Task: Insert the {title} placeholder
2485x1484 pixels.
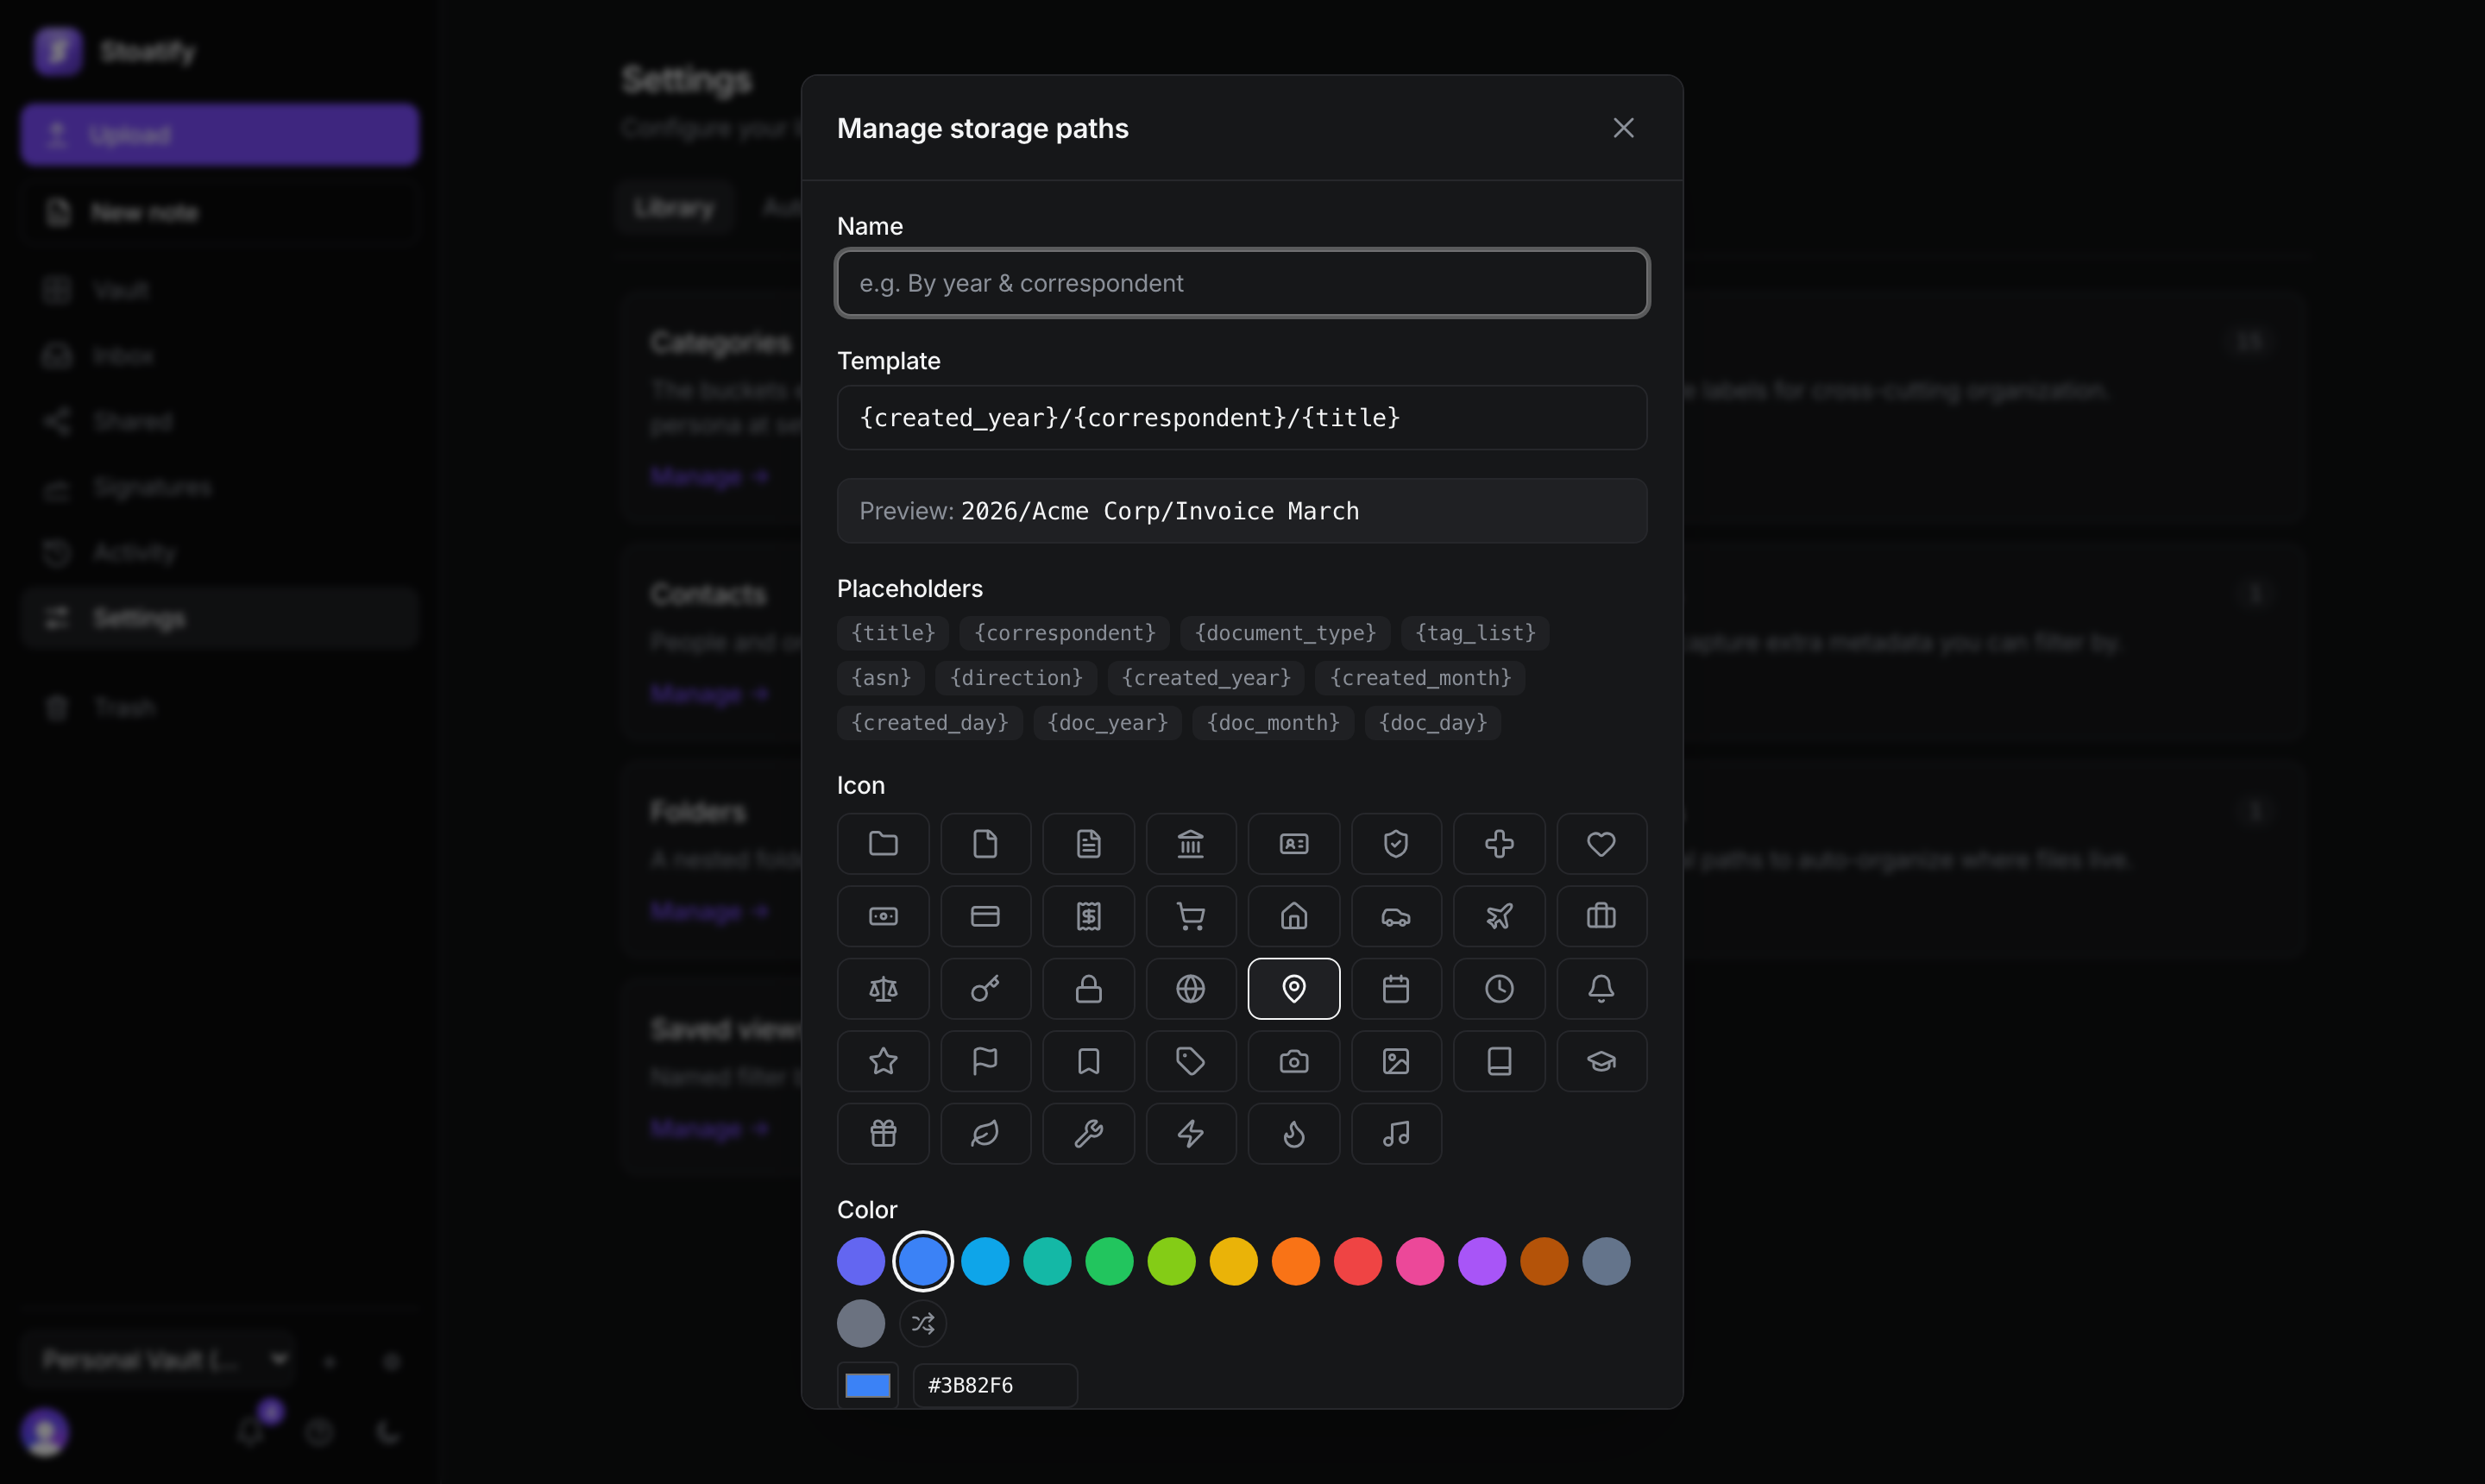Action: tap(893, 633)
